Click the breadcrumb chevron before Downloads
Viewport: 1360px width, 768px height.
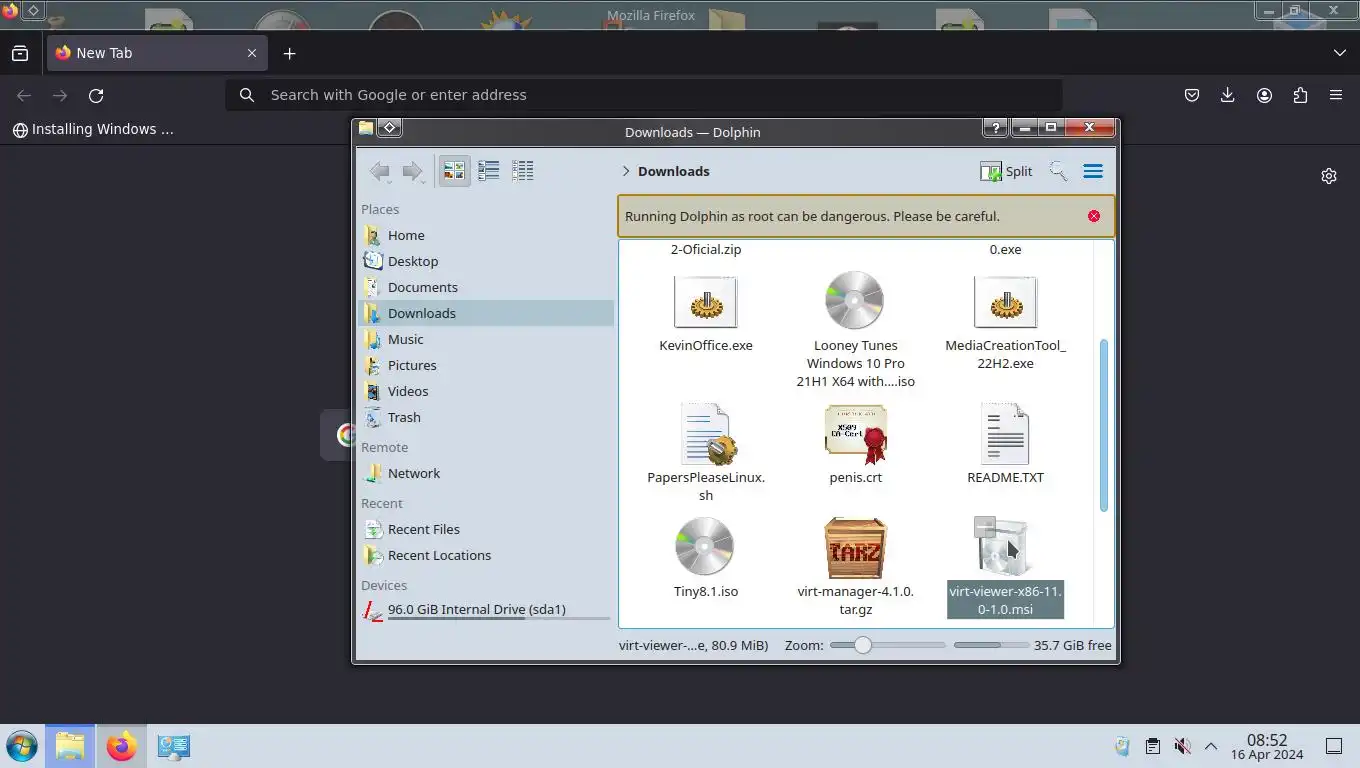(626, 171)
